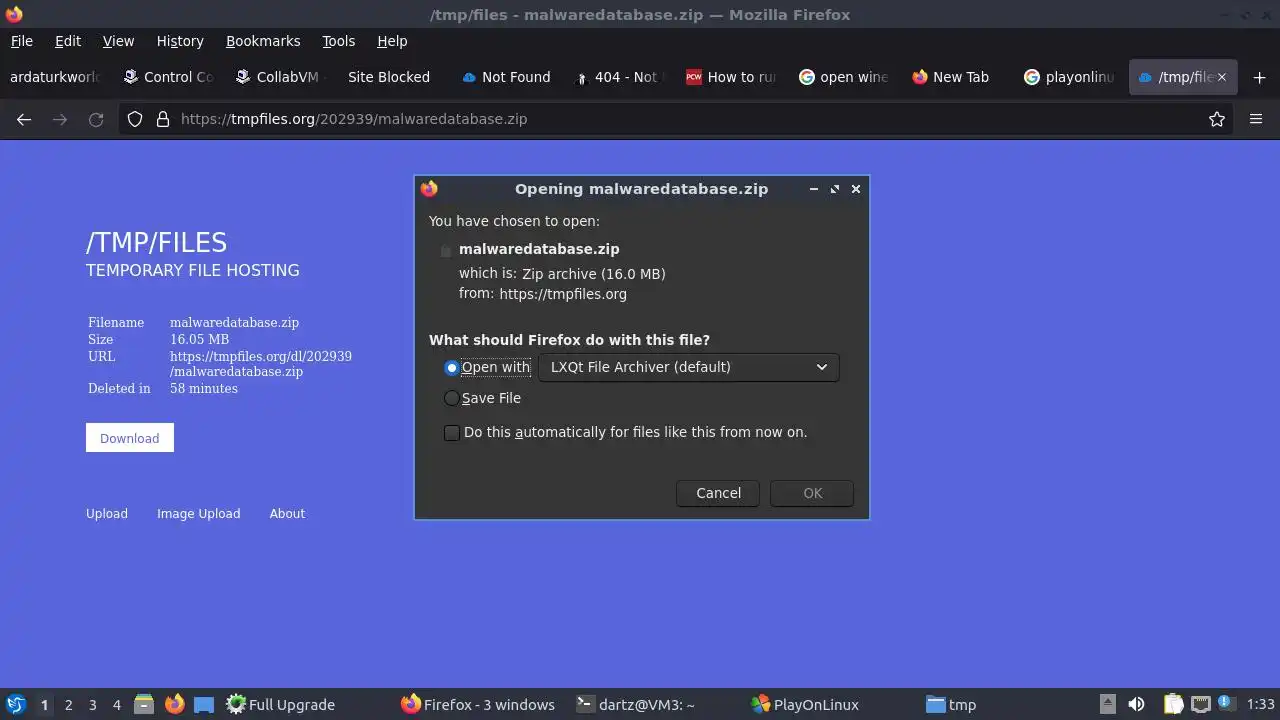This screenshot has height=720, width=1280.
Task: Open the Full Upgrade taskbar window
Action: pos(307,705)
